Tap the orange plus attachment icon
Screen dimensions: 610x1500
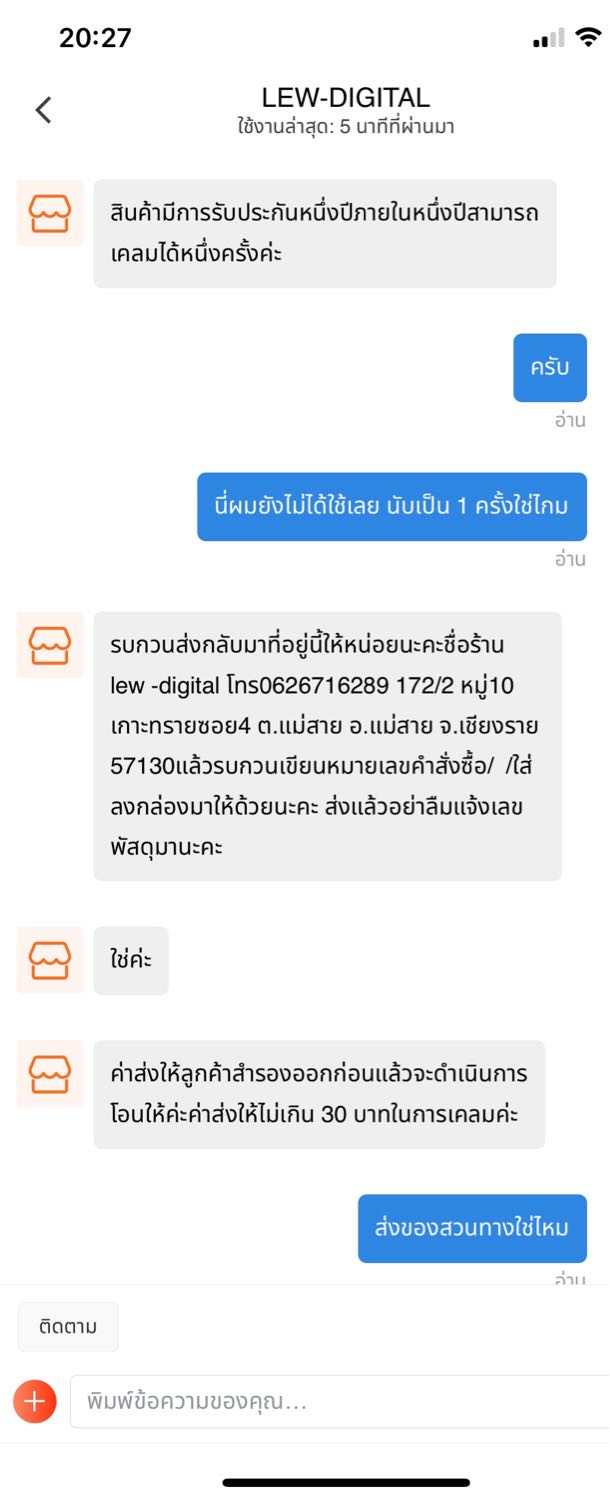pos(35,1401)
